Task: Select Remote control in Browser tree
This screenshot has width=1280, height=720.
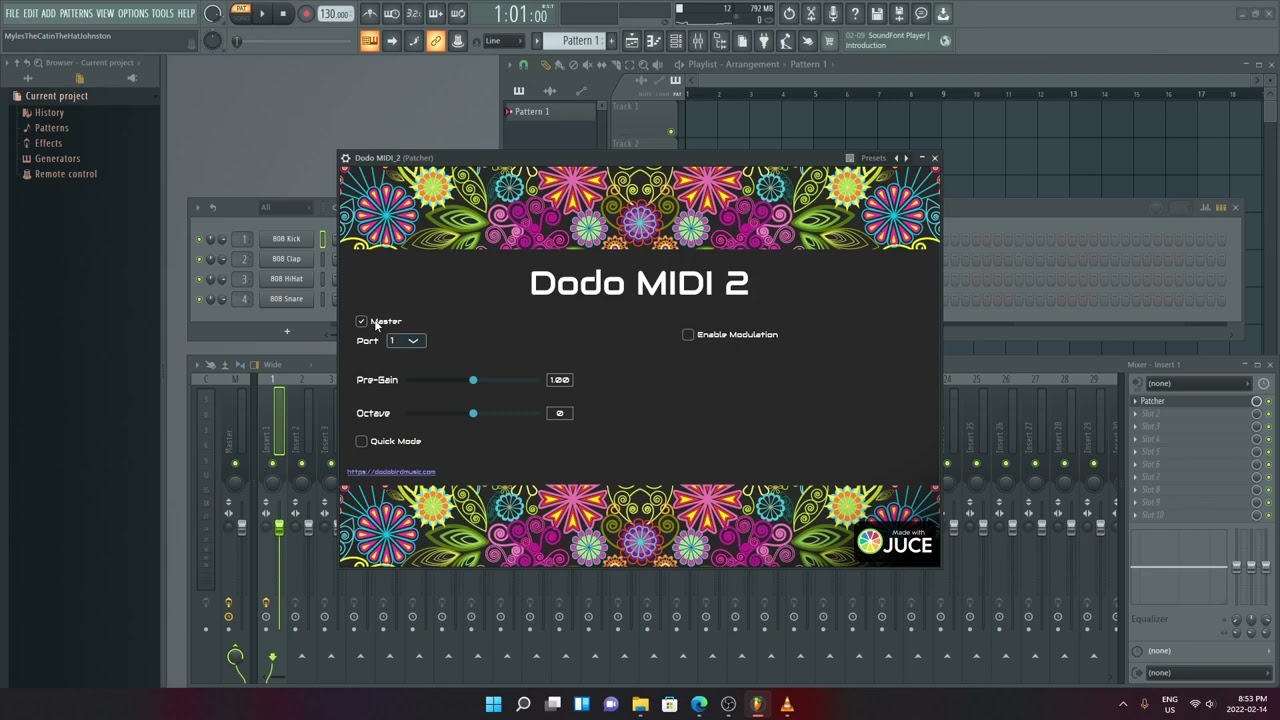Action: click(66, 174)
